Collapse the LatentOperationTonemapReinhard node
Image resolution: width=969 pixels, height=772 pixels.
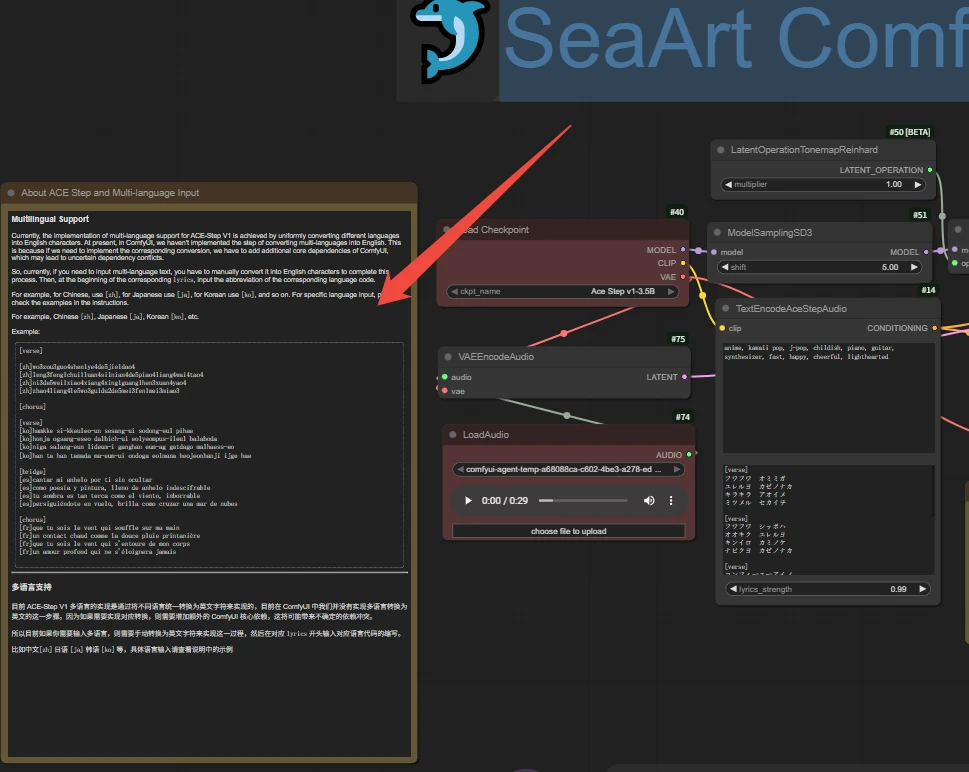721,150
